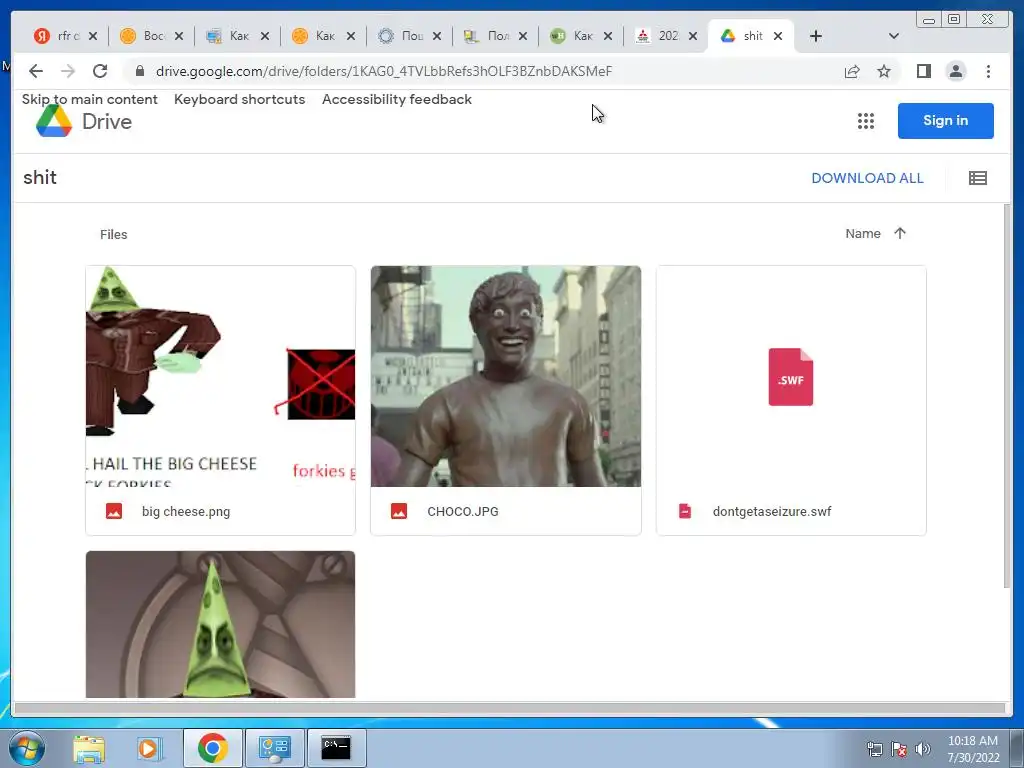Click the lock icon in address bar

[140, 71]
